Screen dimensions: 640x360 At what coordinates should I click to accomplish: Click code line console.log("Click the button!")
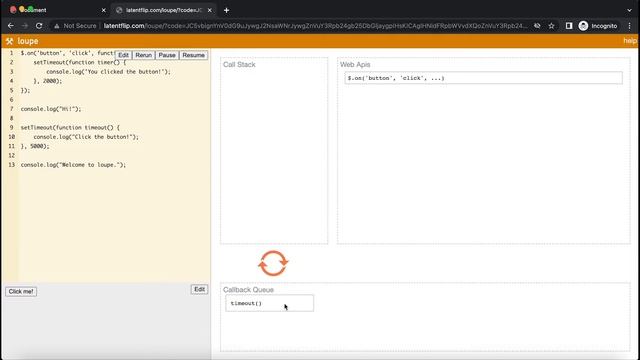[86, 137]
